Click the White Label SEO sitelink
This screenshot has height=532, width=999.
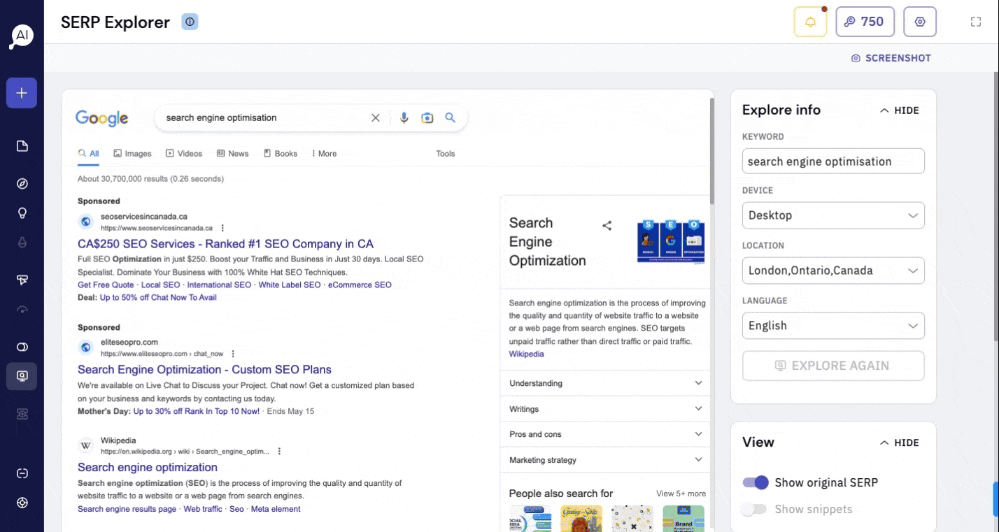pos(289,285)
